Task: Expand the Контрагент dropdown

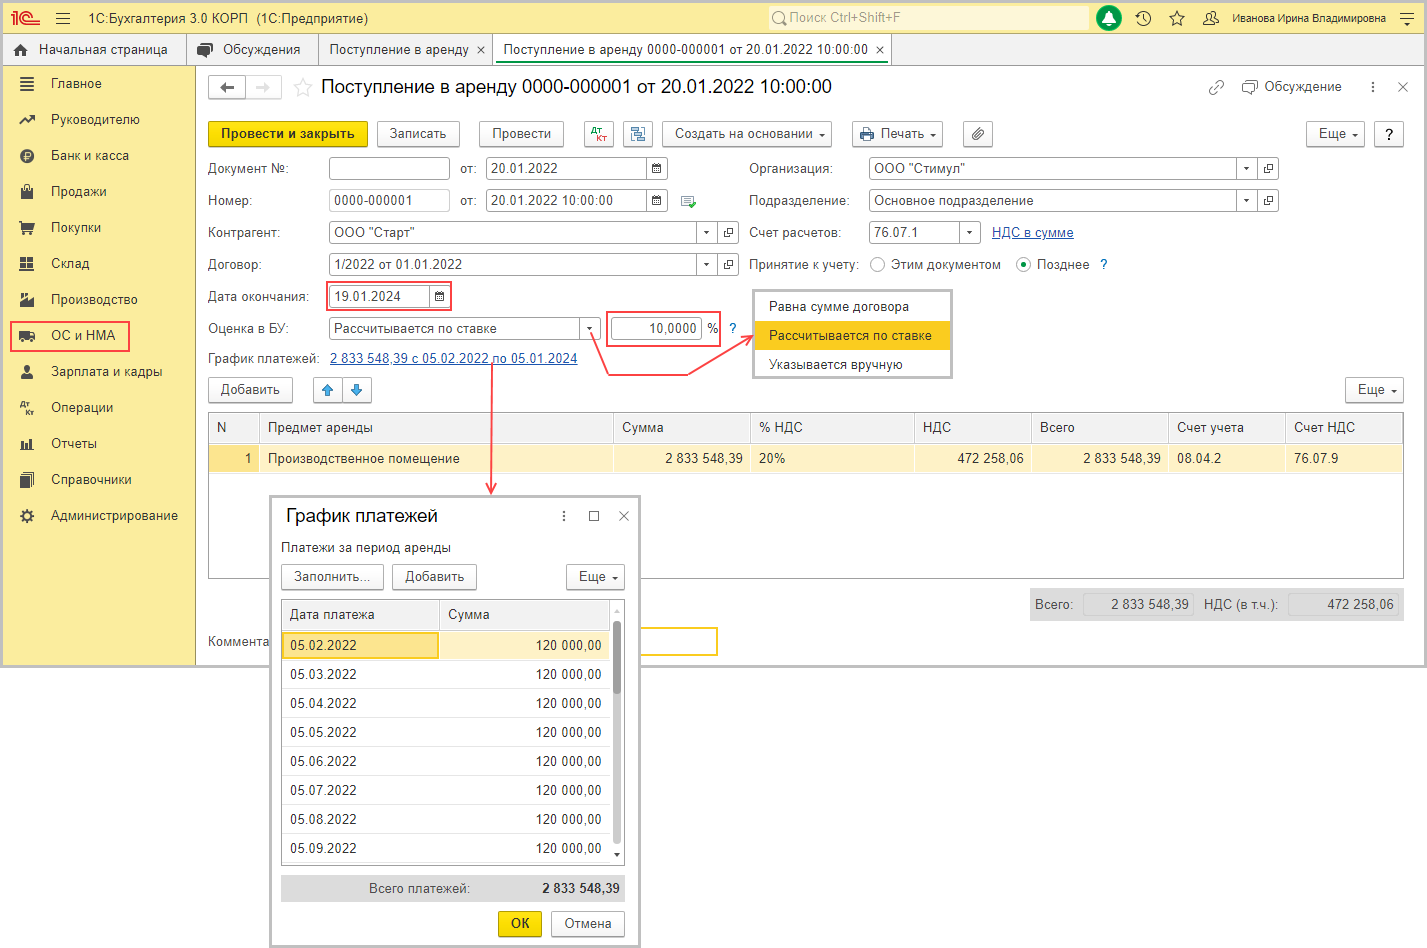Action: pos(706,233)
